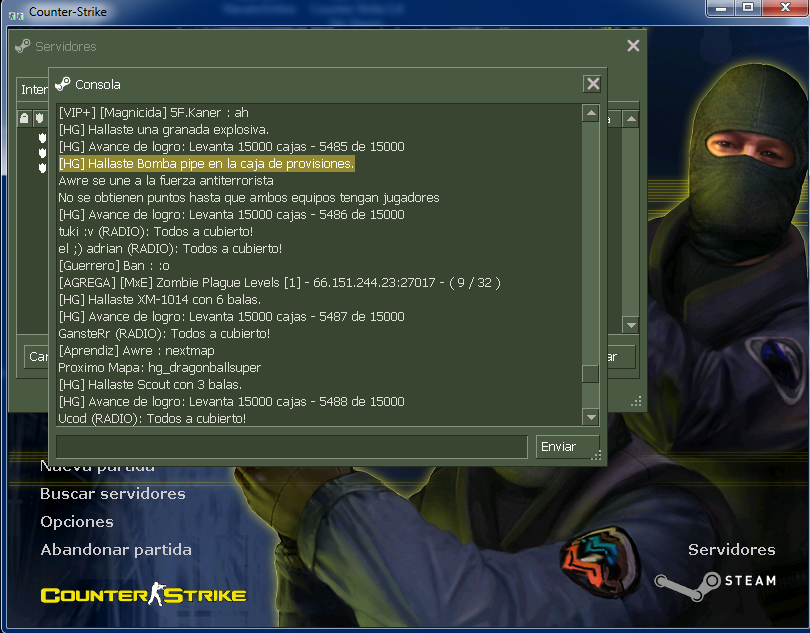Click the '[VIP+] [Magnicida] 5F.Kaner : ah' line
Screen dimensions: 810x633
(153, 113)
